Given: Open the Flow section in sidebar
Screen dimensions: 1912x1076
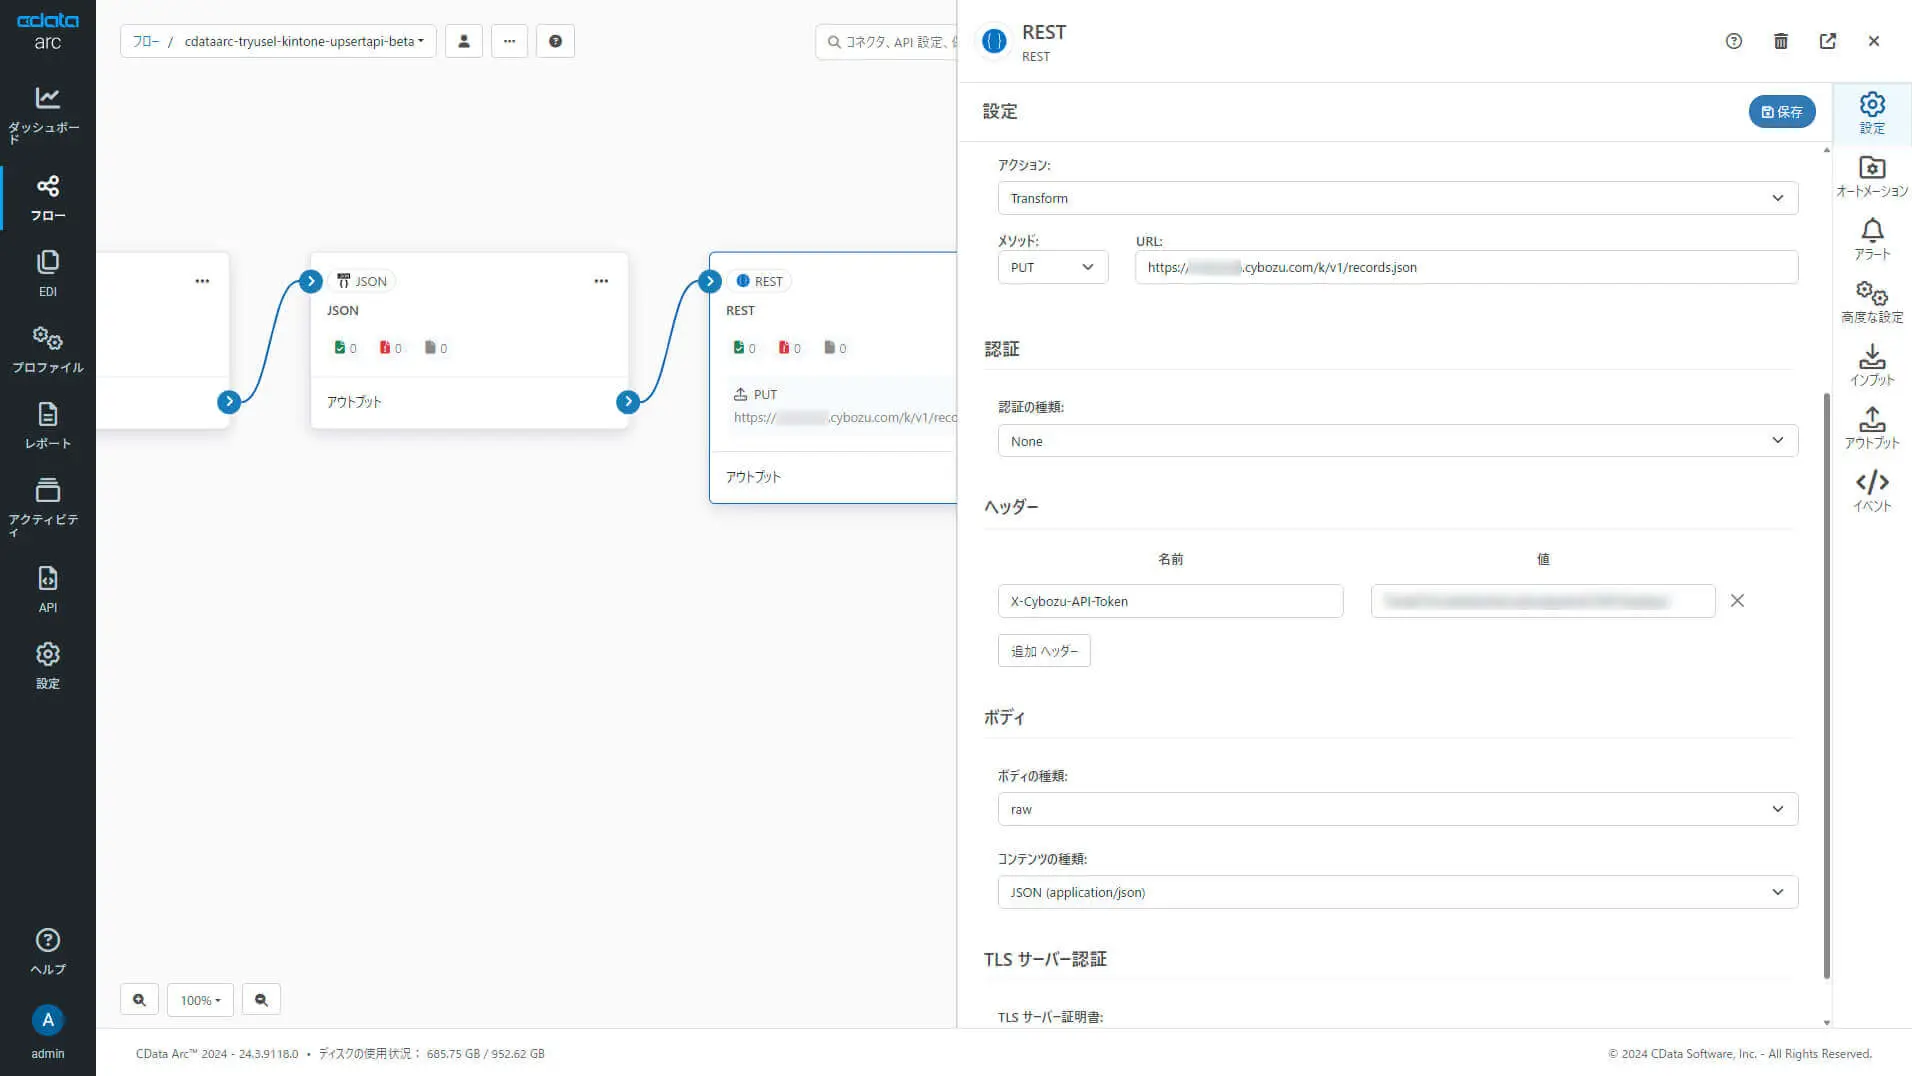Looking at the screenshot, I should 47,198.
